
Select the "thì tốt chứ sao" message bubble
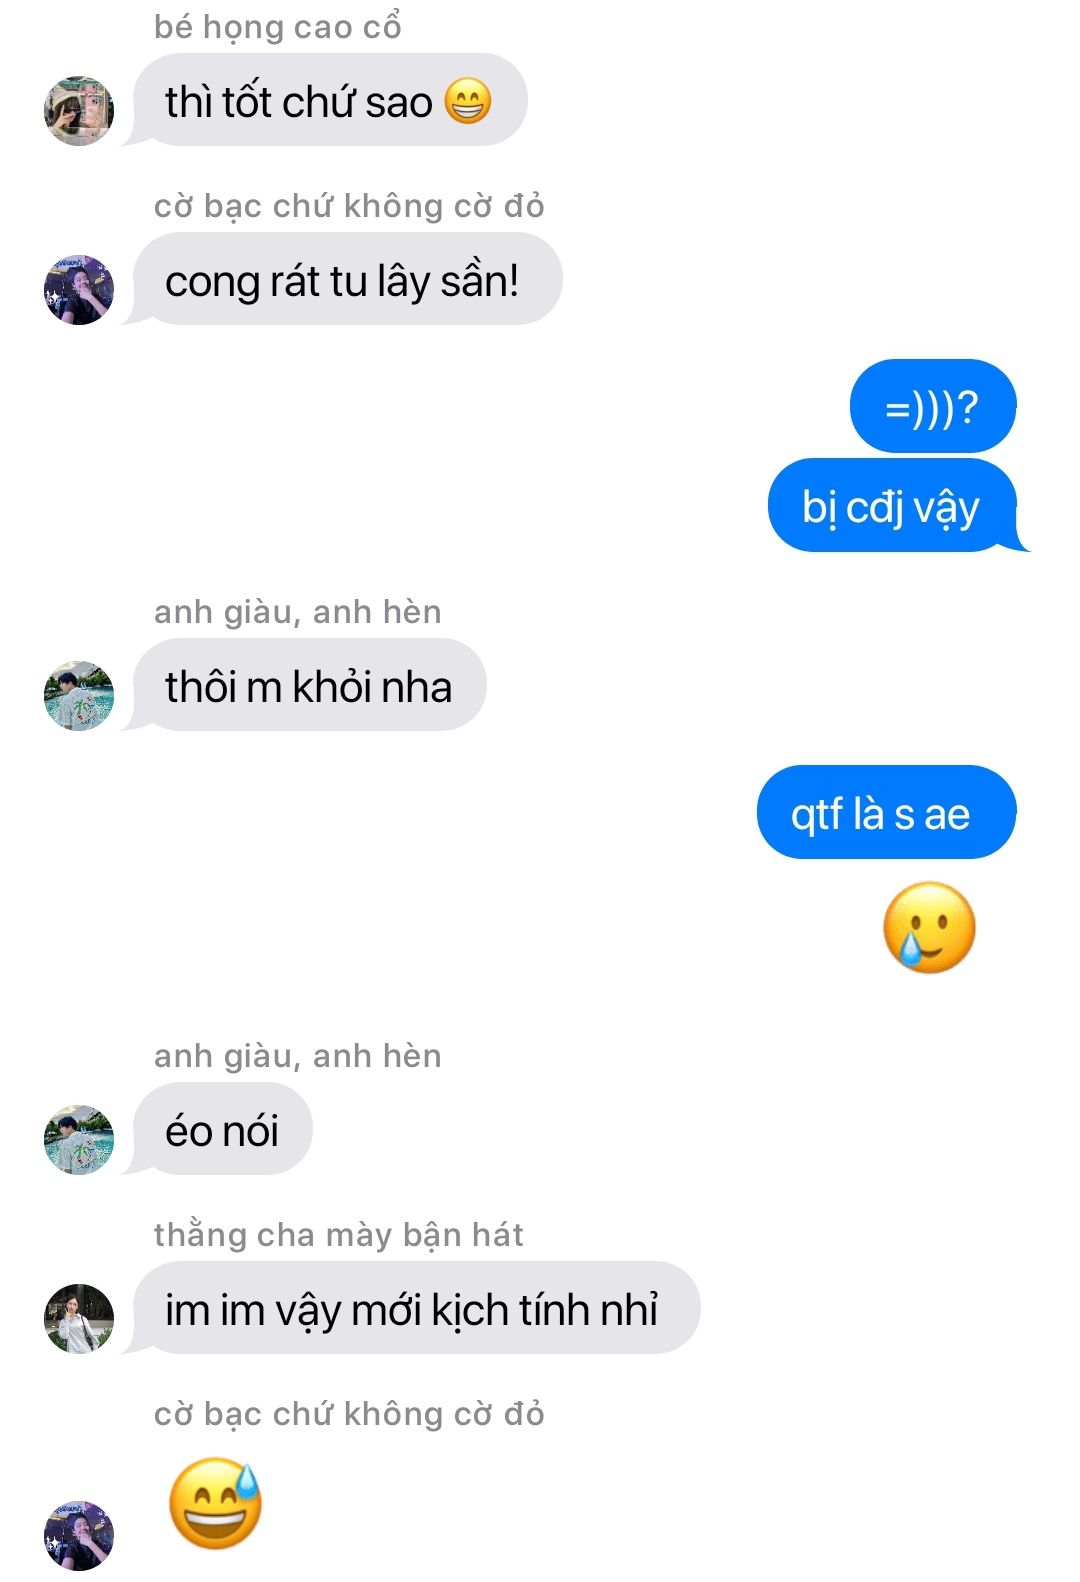pos(329,100)
